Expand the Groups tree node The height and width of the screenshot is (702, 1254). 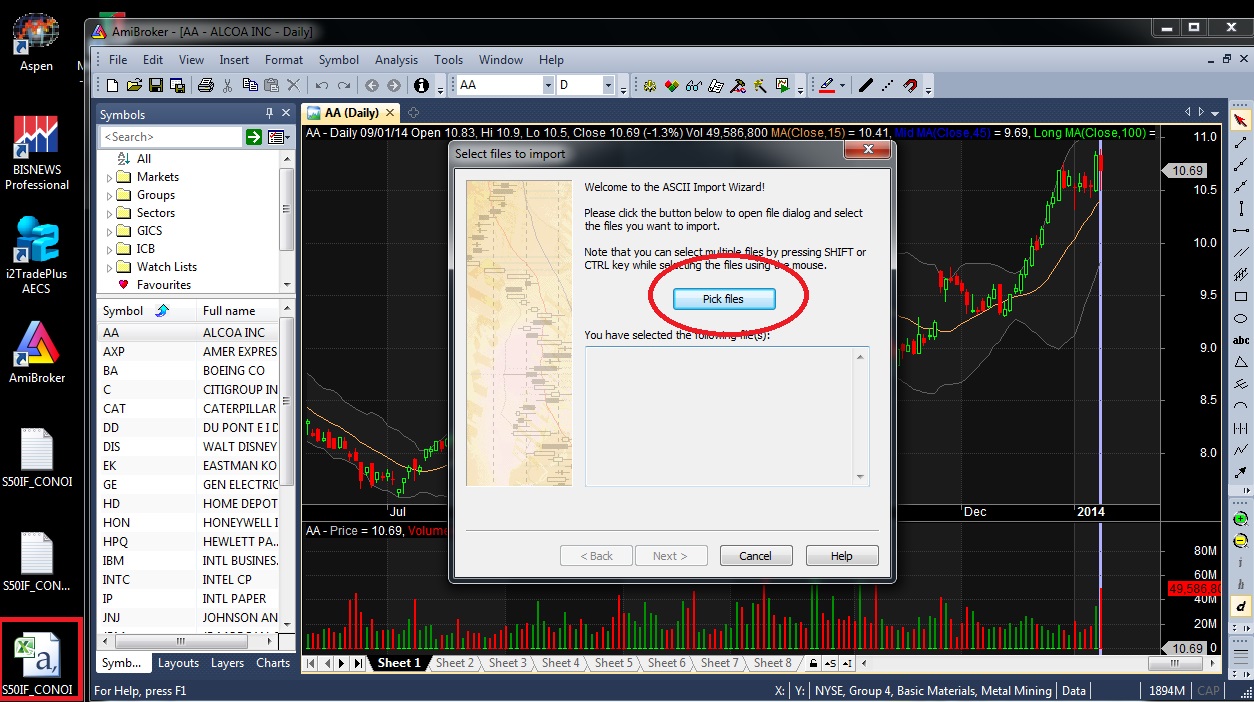click(x=109, y=196)
